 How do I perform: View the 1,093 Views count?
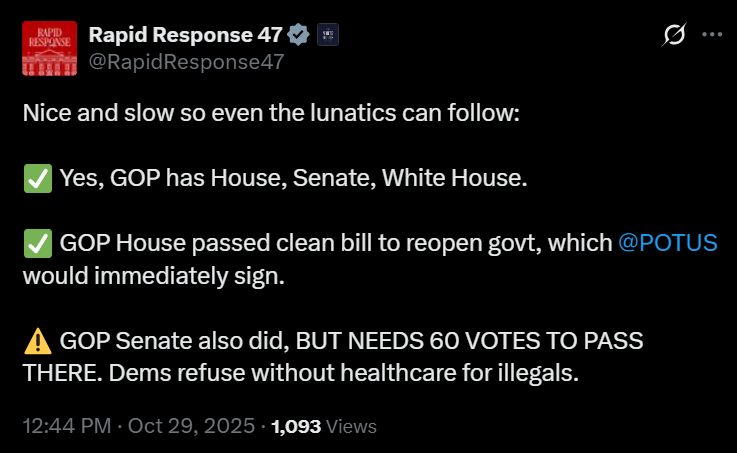click(323, 427)
